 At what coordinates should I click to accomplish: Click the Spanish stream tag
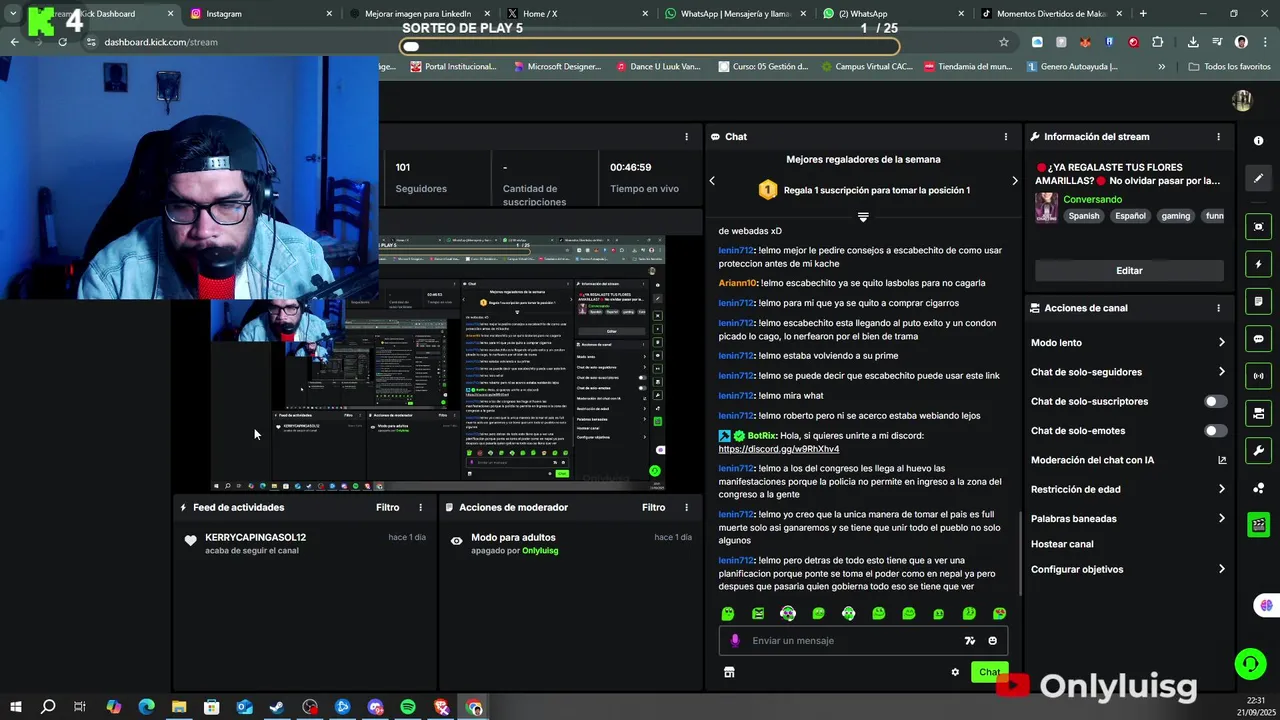(1083, 216)
